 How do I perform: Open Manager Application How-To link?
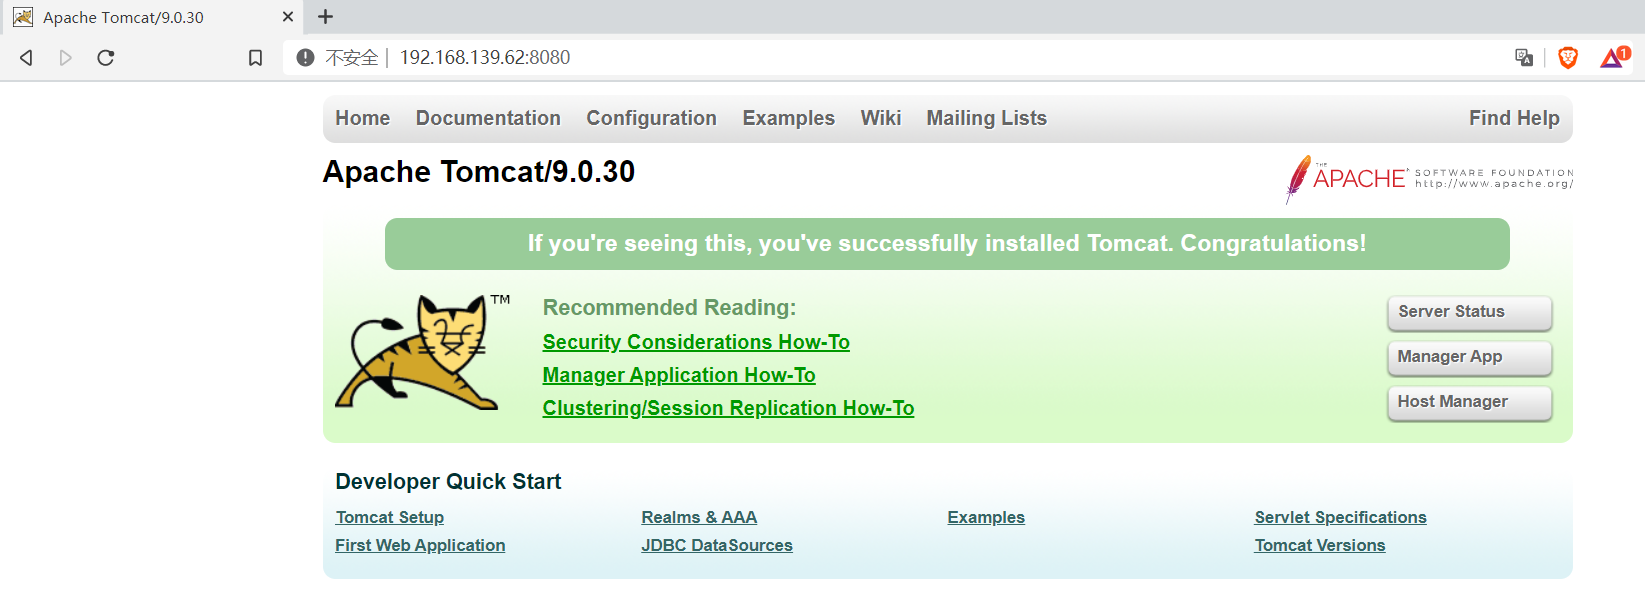tap(679, 375)
